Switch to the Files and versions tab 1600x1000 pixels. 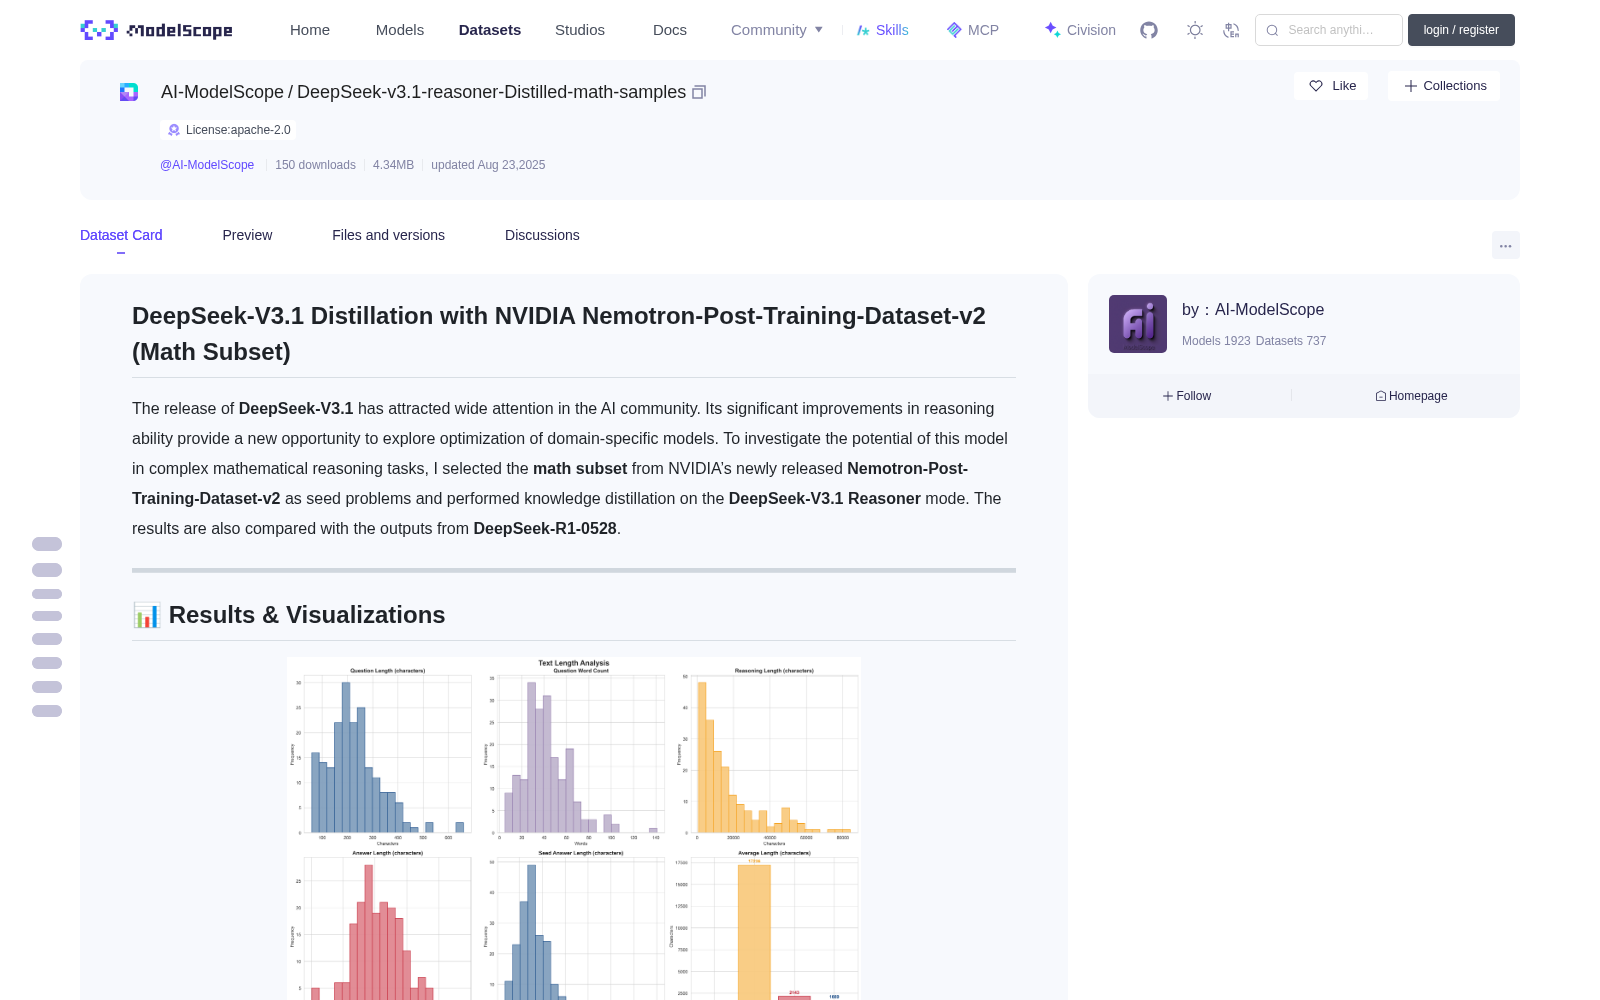tap(388, 235)
